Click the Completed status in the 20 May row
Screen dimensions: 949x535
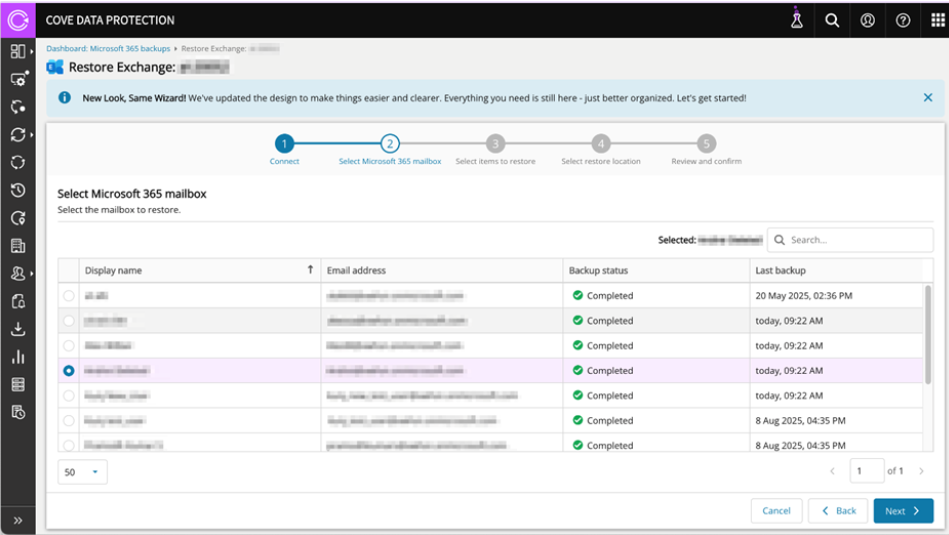click(603, 295)
